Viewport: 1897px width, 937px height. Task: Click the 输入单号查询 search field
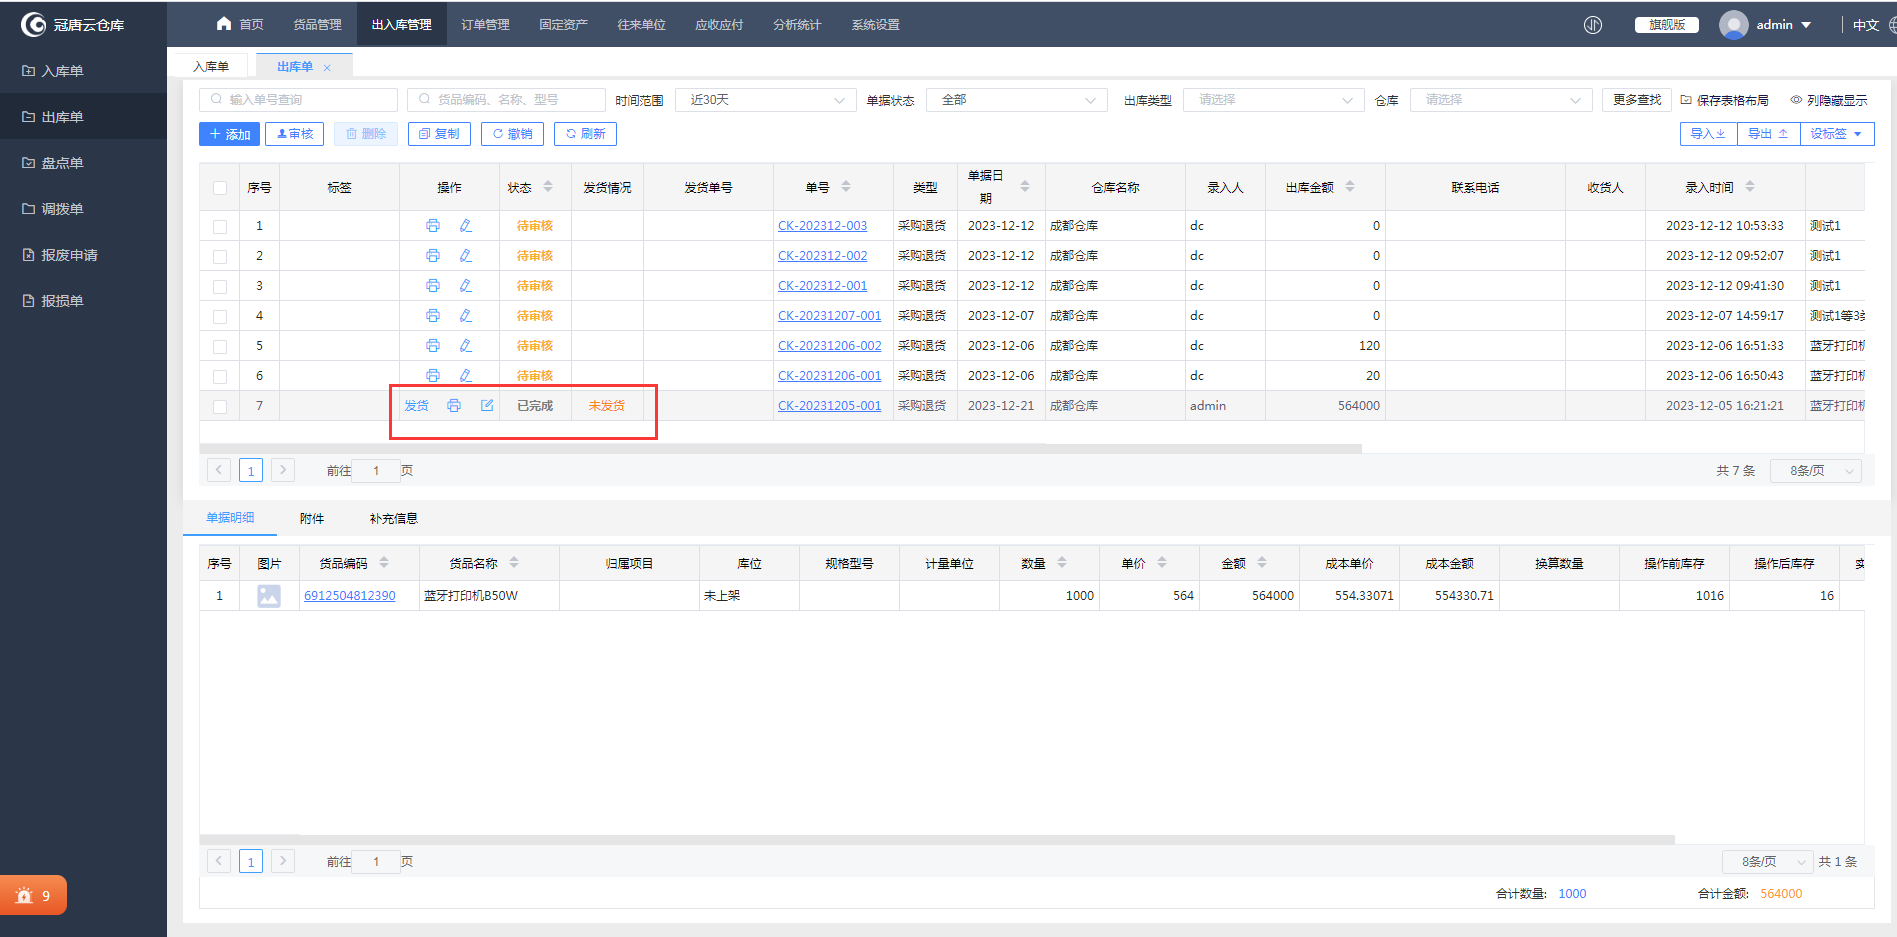[300, 100]
